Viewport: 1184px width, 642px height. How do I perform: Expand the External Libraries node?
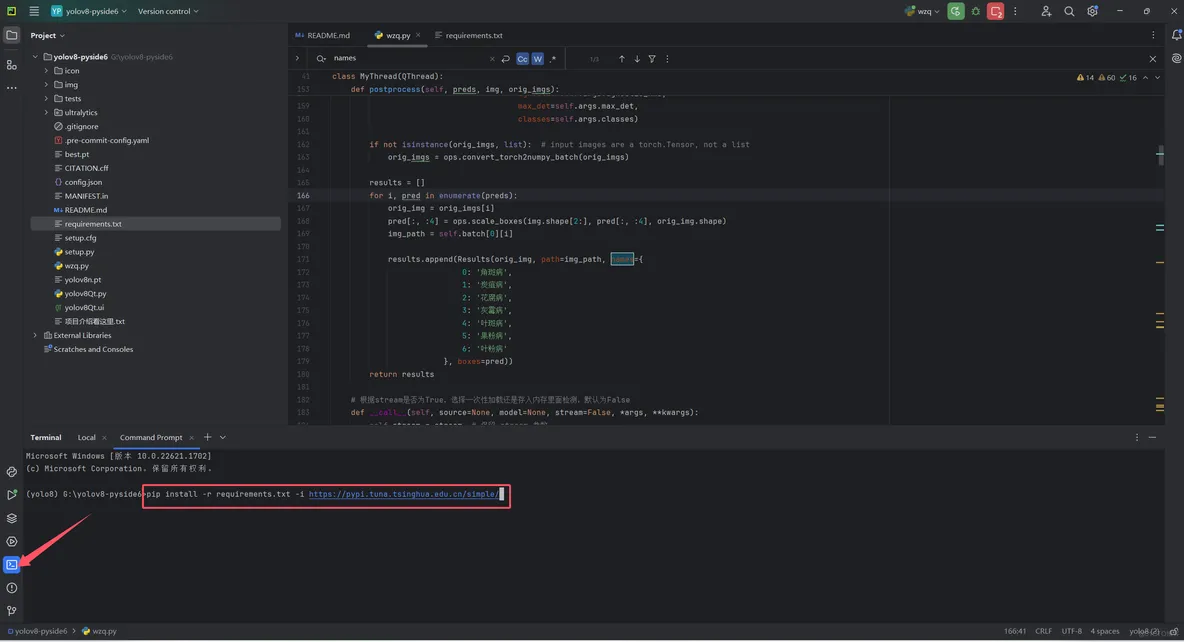35,336
